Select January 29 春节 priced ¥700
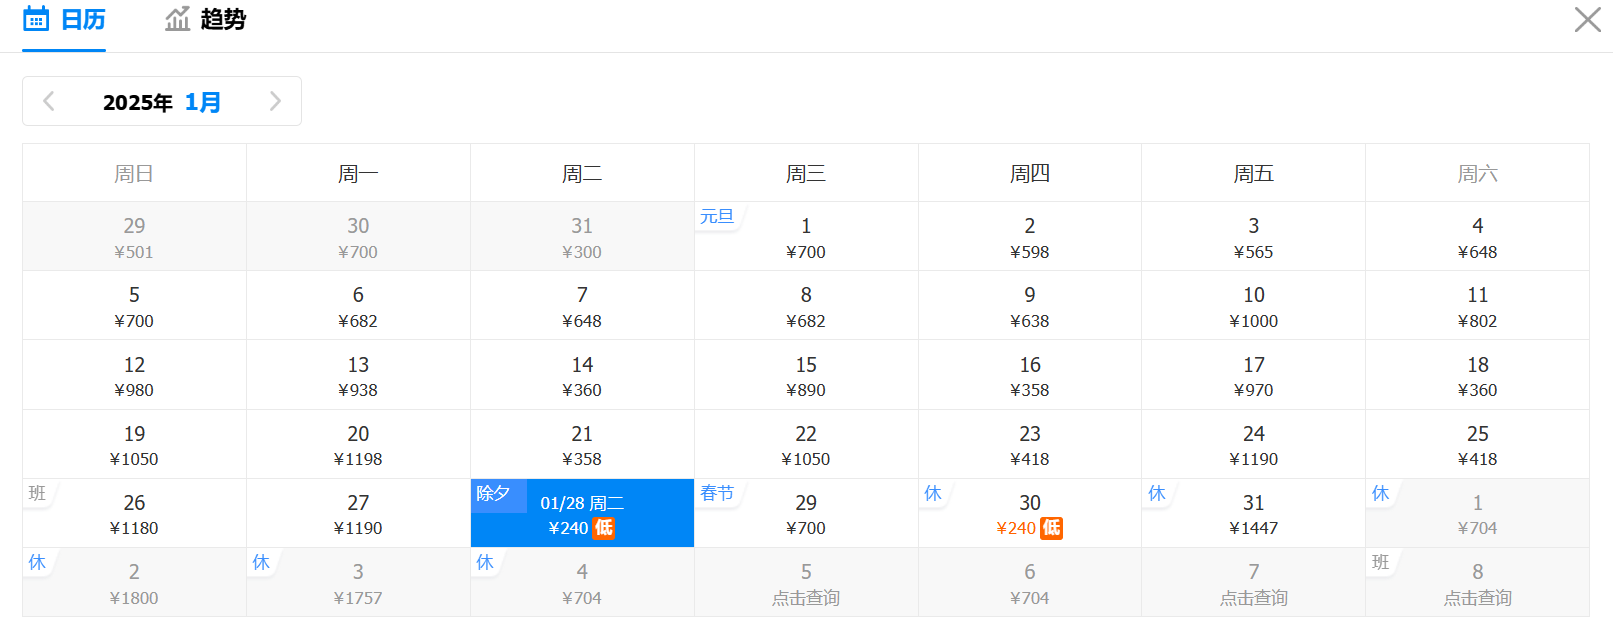 [806, 513]
